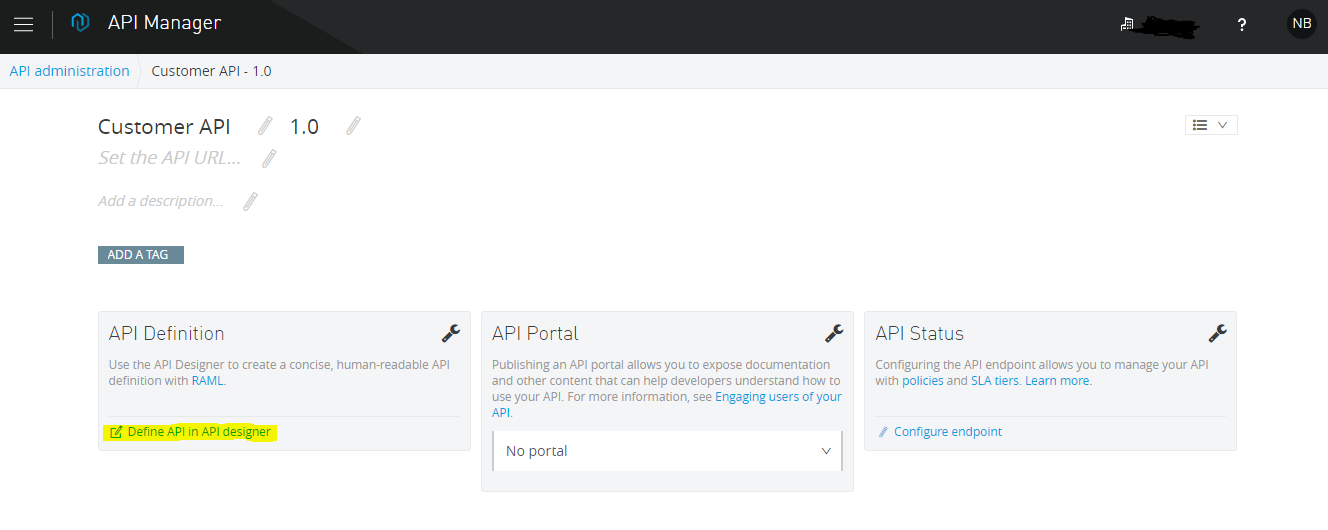Edit API name with pencil icon
The image size is (1328, 530).
[x=265, y=126]
